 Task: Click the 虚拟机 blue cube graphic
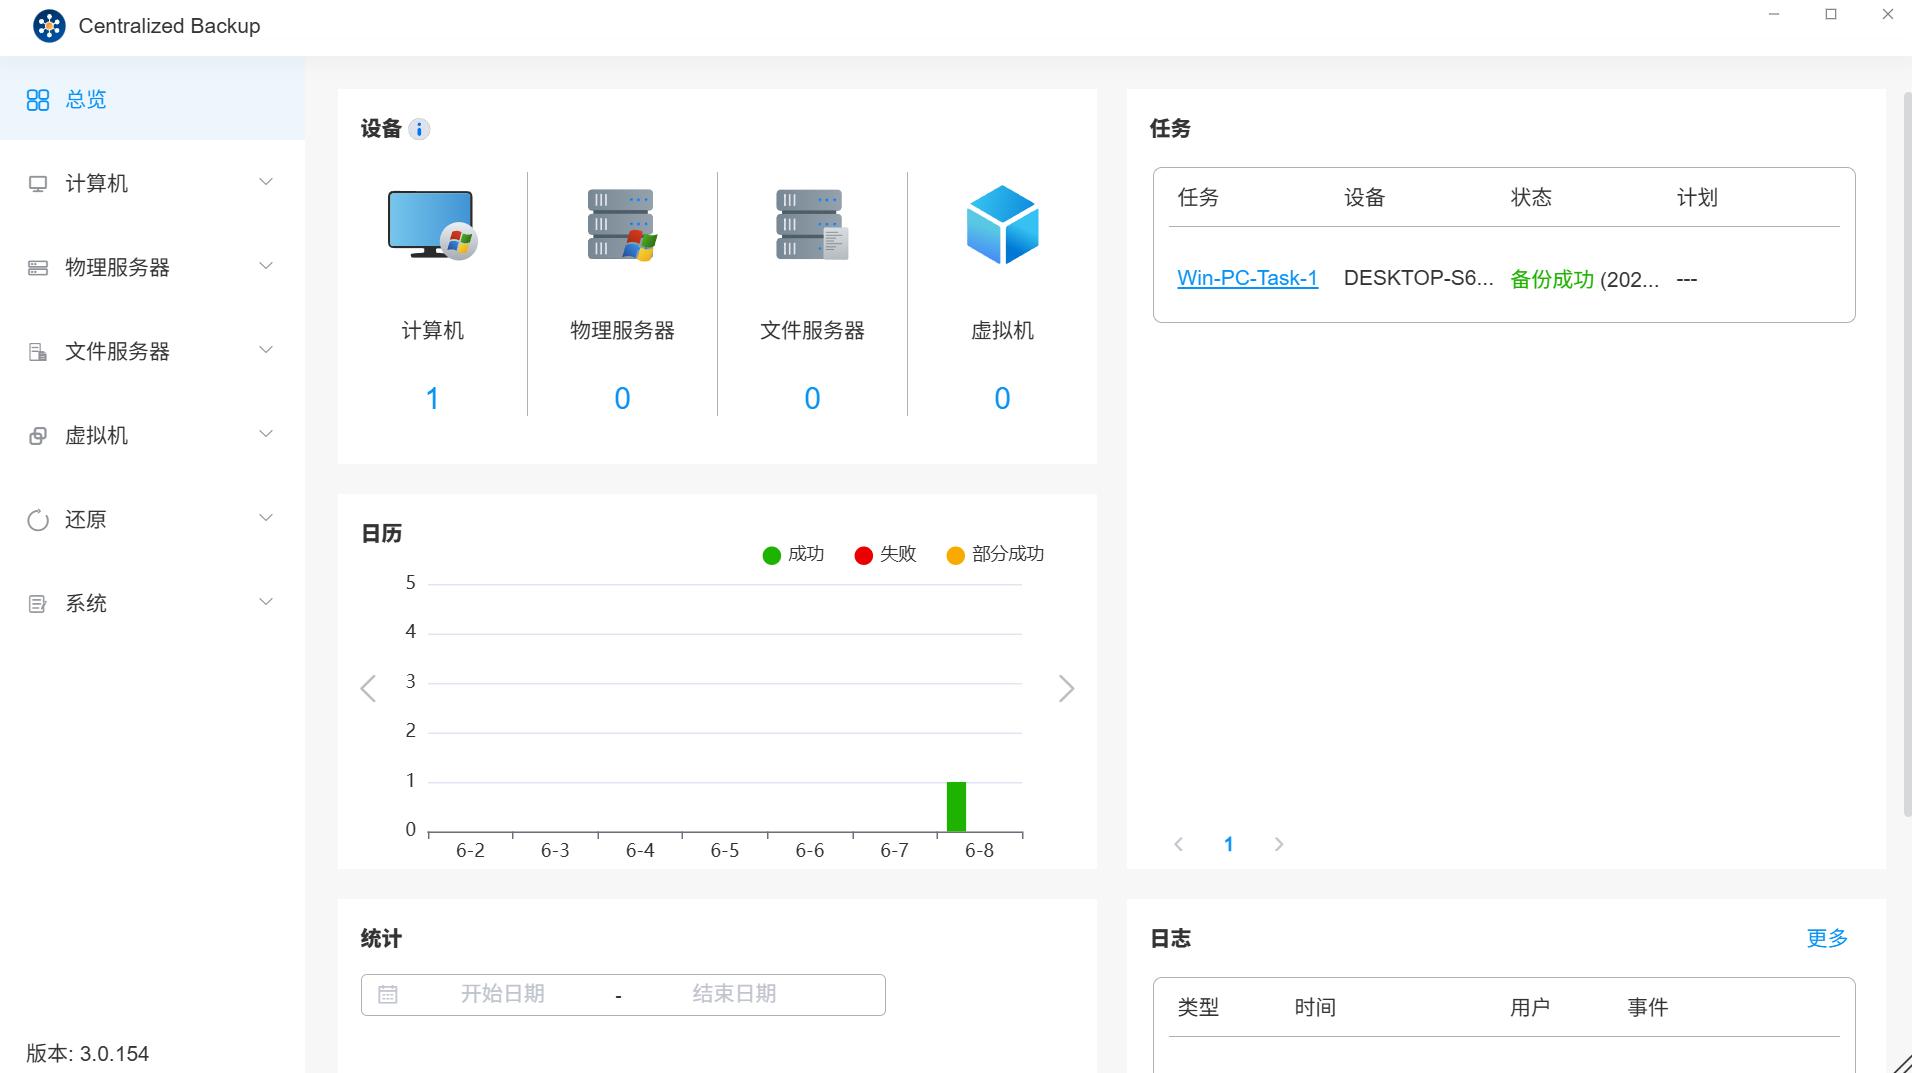[x=1002, y=225]
